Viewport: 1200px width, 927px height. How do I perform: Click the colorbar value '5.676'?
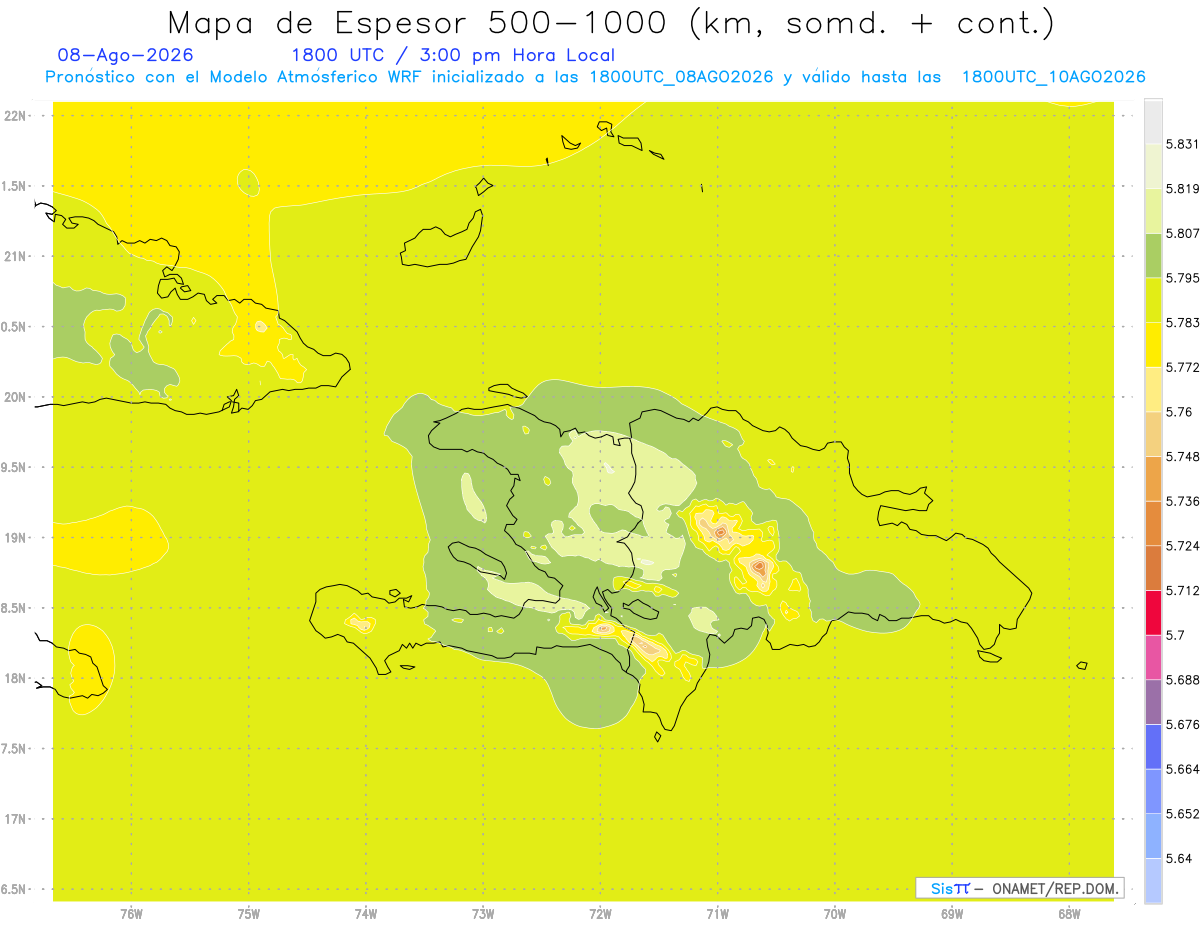(1183, 724)
